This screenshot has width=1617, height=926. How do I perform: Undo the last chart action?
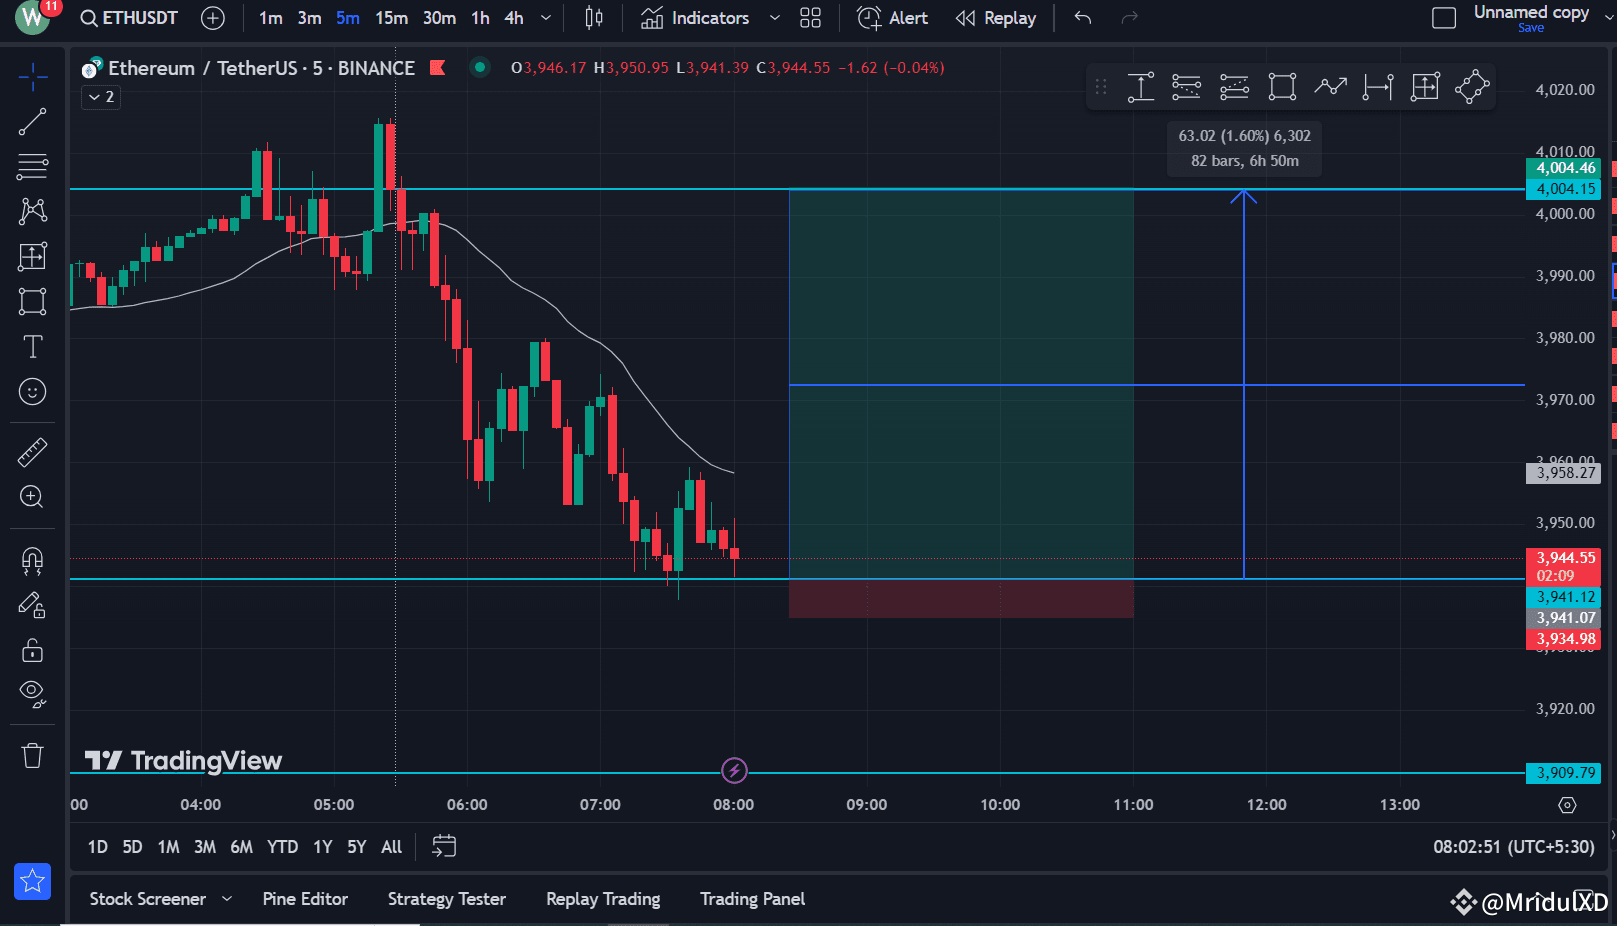click(1083, 18)
